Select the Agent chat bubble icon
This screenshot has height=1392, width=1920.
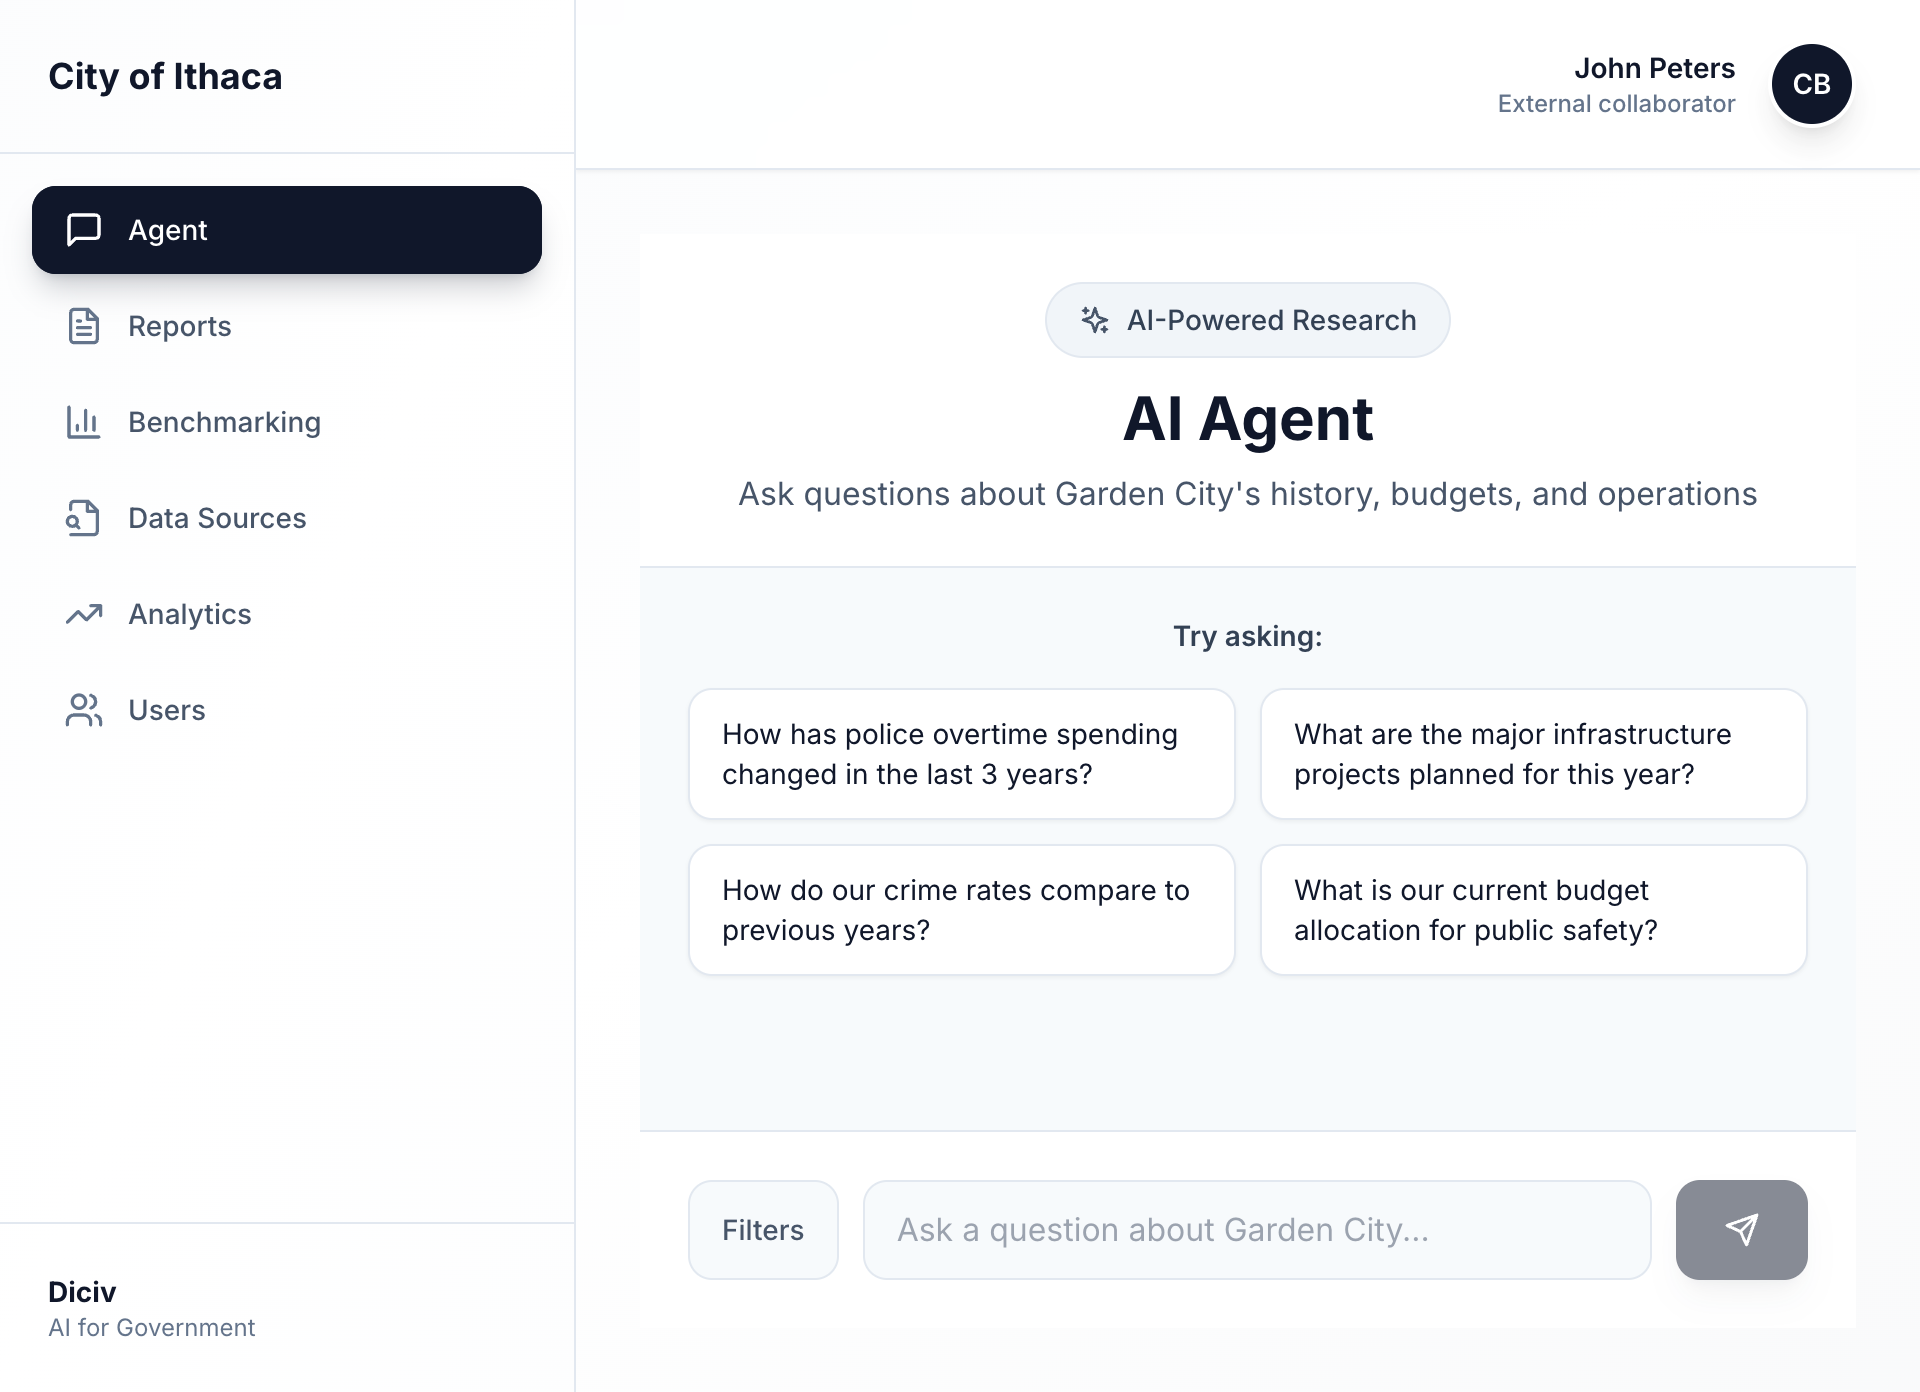(83, 230)
